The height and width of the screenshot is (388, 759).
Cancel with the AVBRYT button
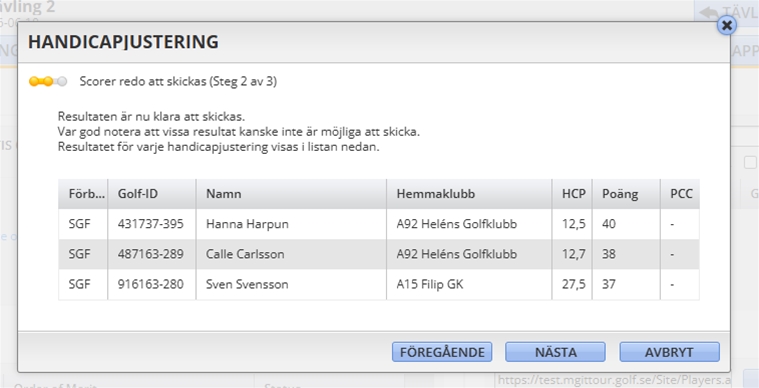tap(669, 352)
